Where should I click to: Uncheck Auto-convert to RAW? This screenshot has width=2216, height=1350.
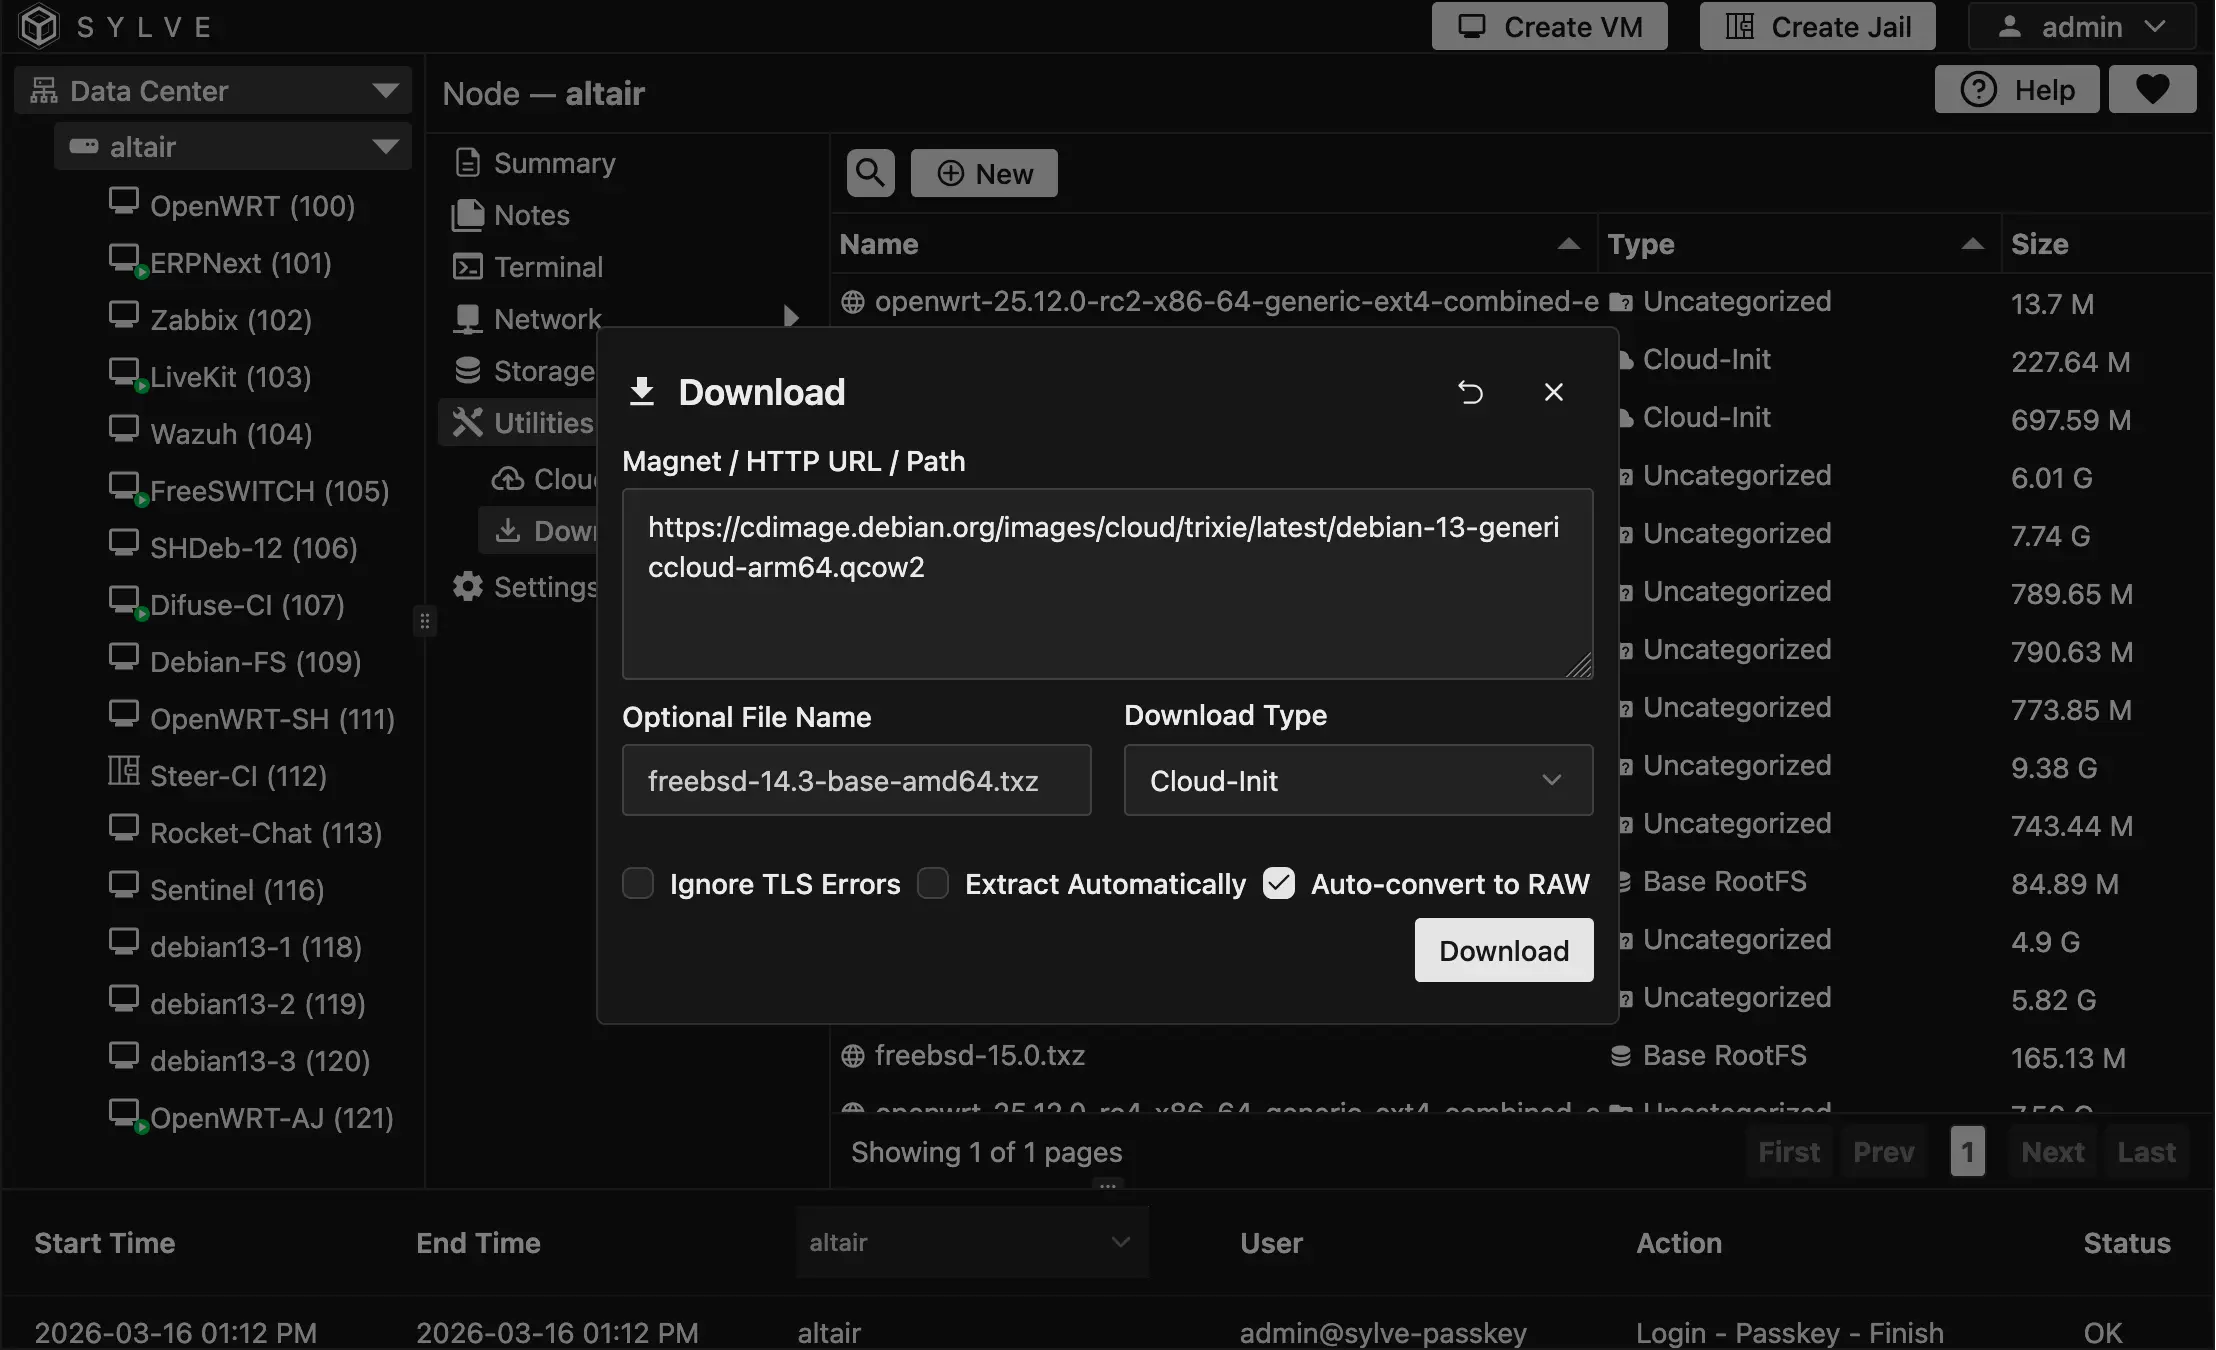[1279, 884]
